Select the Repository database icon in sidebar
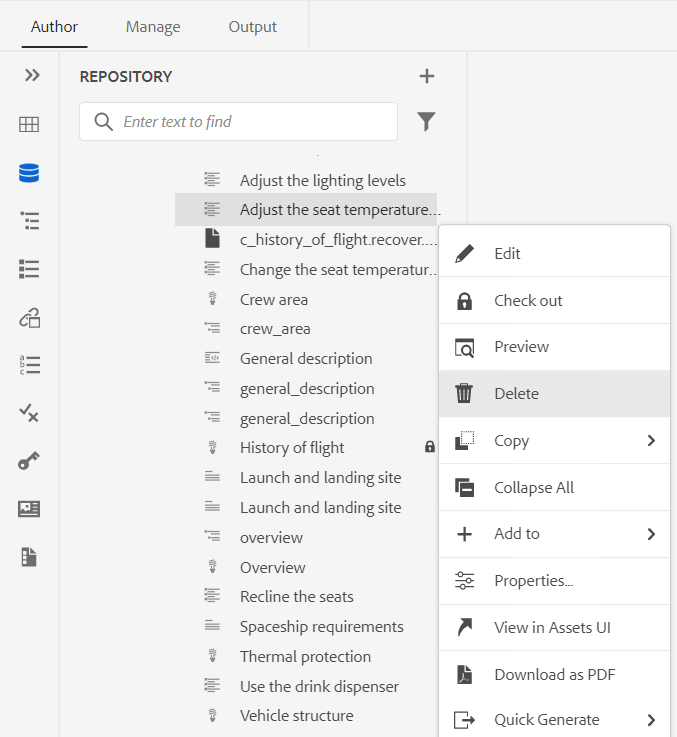 [29, 173]
